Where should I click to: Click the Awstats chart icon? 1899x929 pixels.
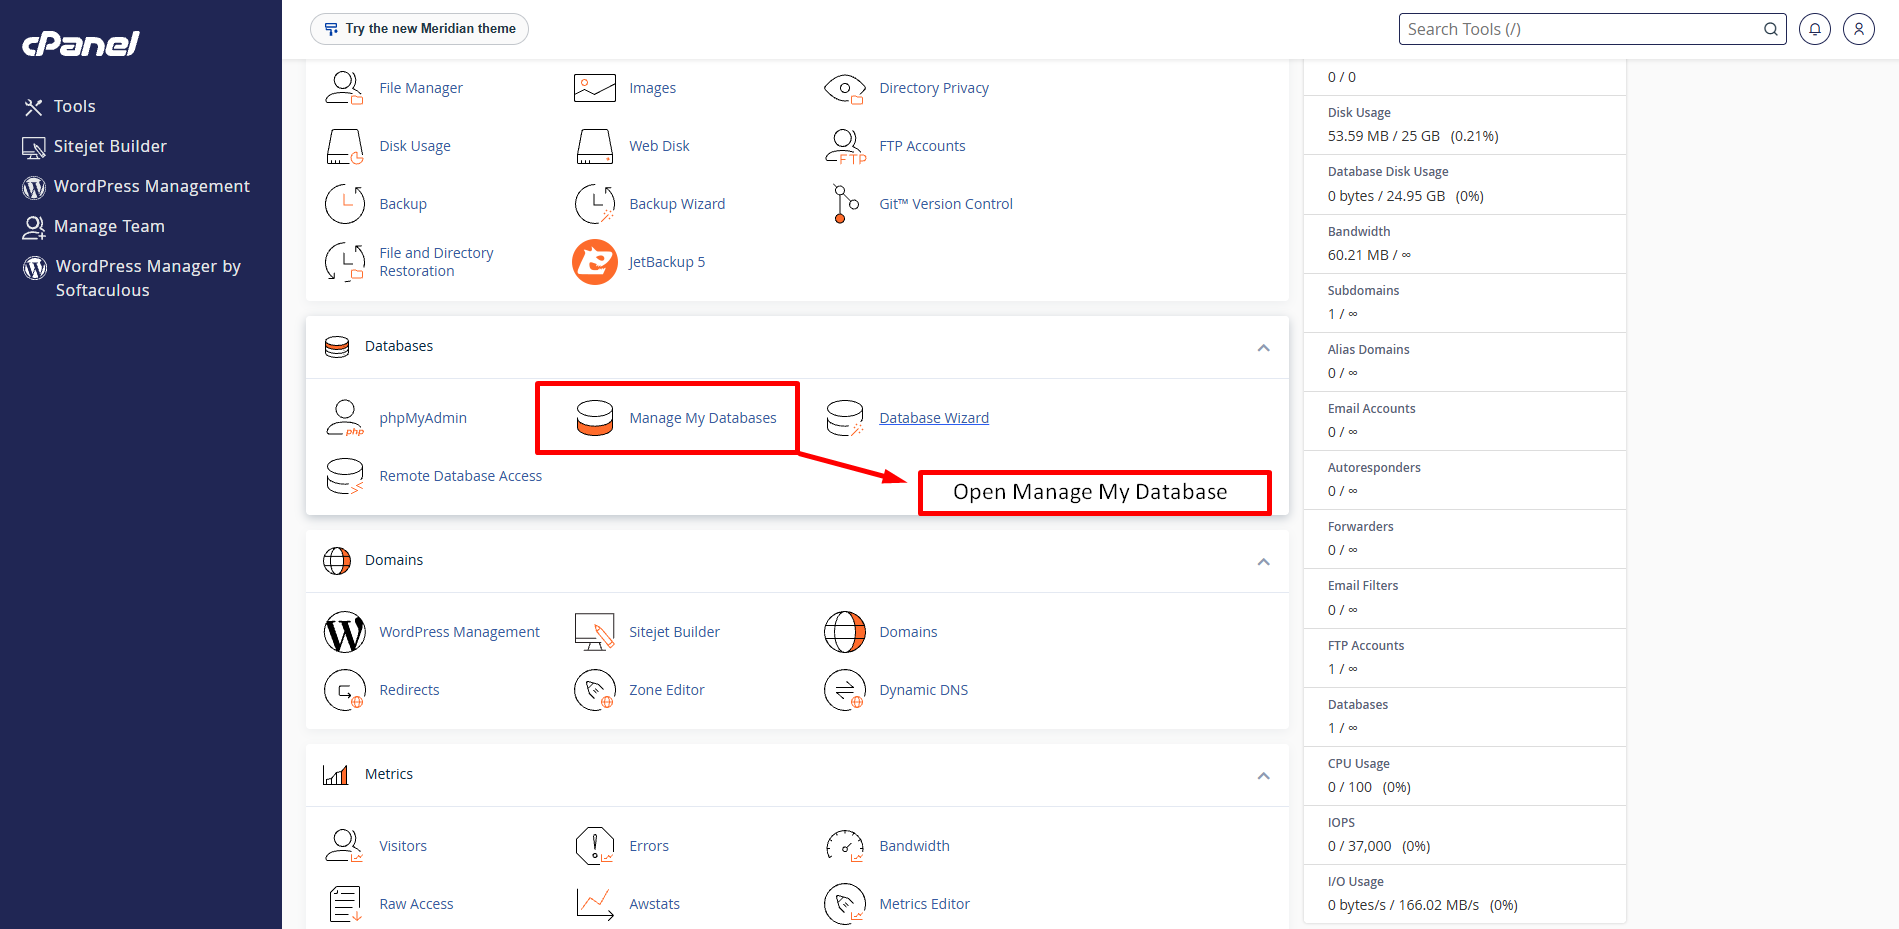[x=594, y=904]
